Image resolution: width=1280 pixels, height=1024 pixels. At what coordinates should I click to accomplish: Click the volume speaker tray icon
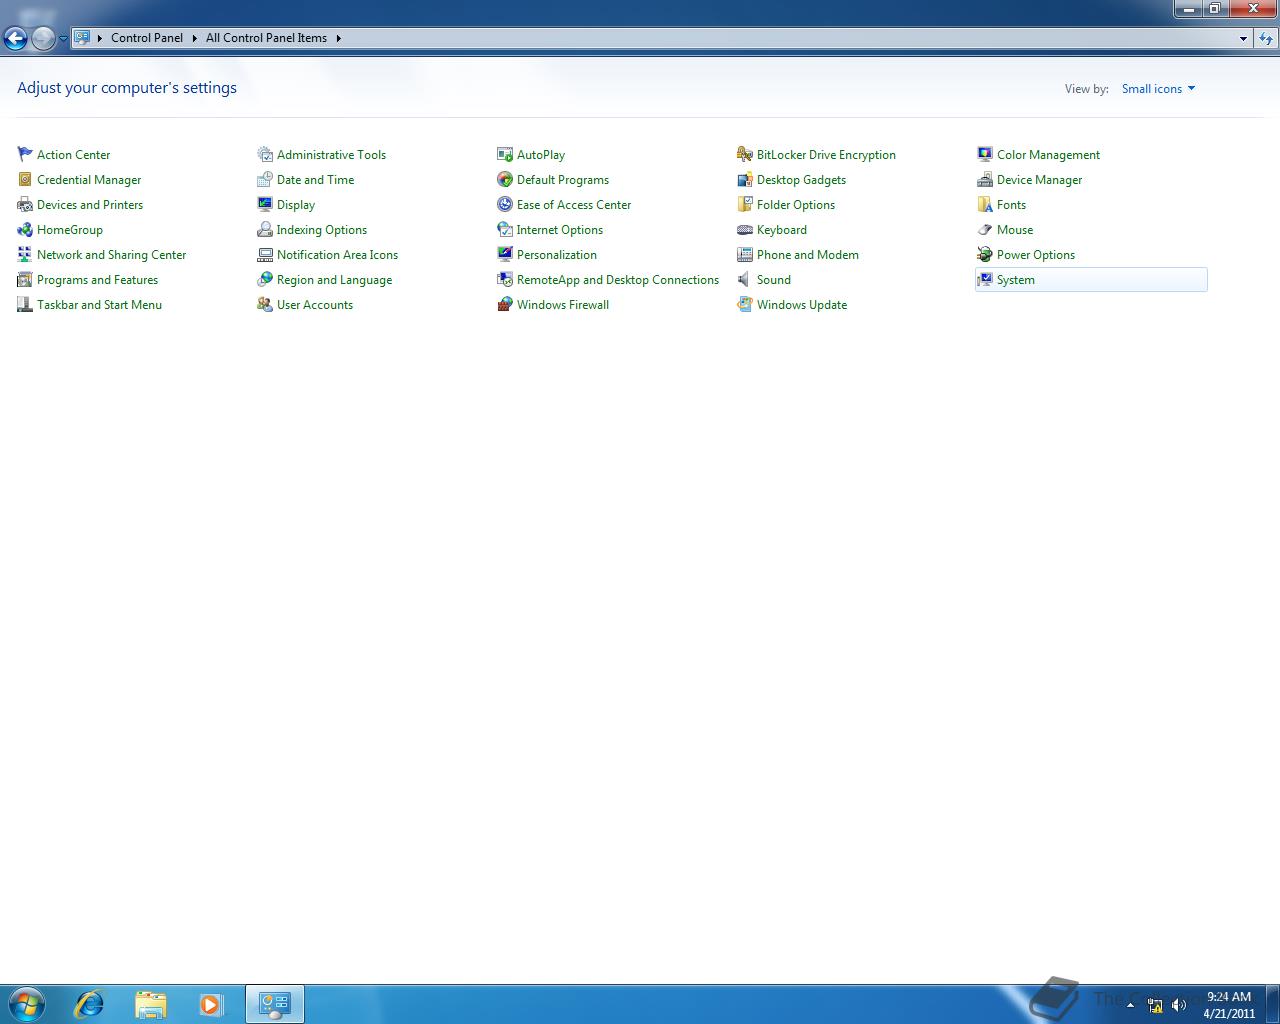point(1178,1005)
